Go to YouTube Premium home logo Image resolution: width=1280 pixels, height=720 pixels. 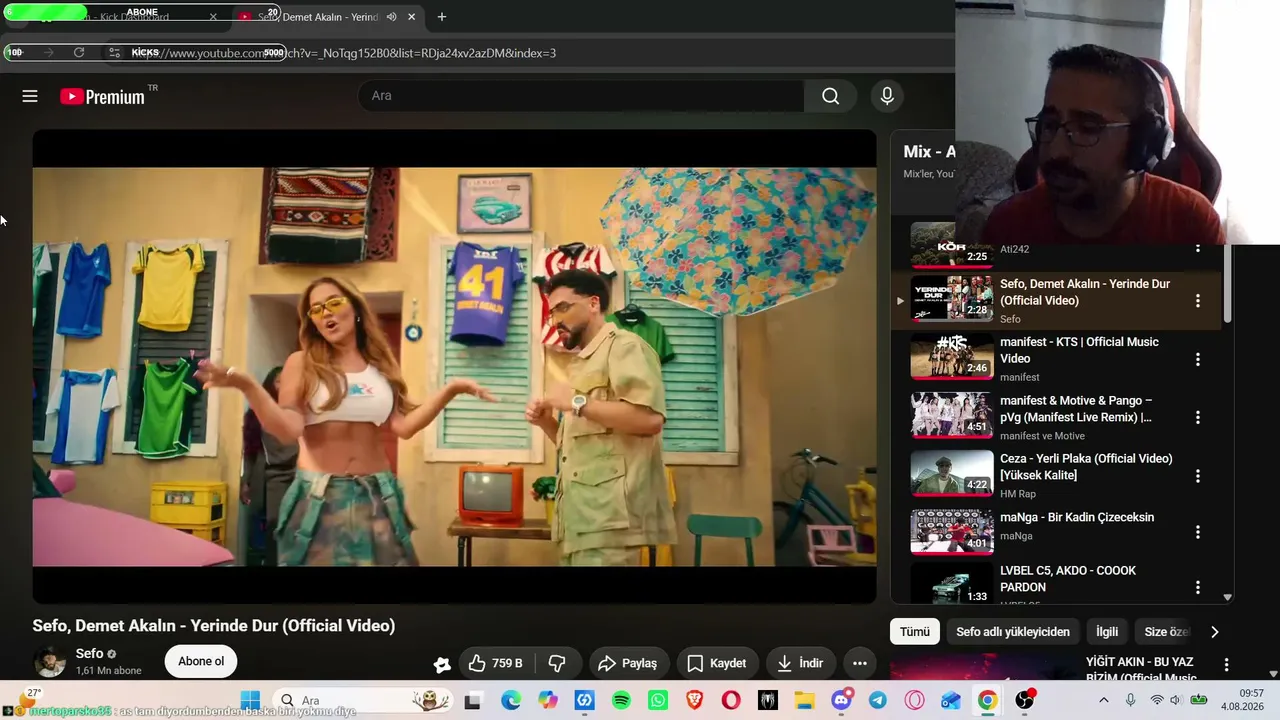103,96
